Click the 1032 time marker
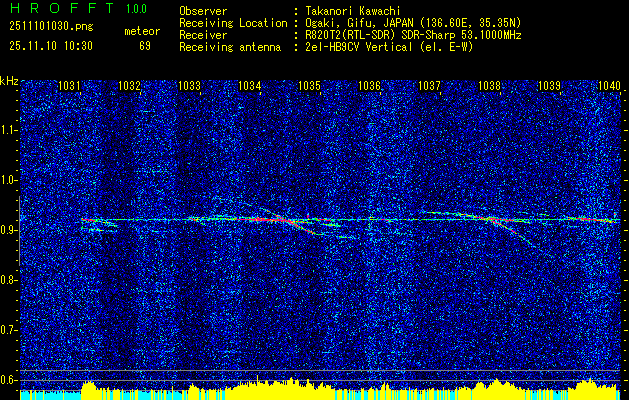629x400 pixels. (x=129, y=85)
